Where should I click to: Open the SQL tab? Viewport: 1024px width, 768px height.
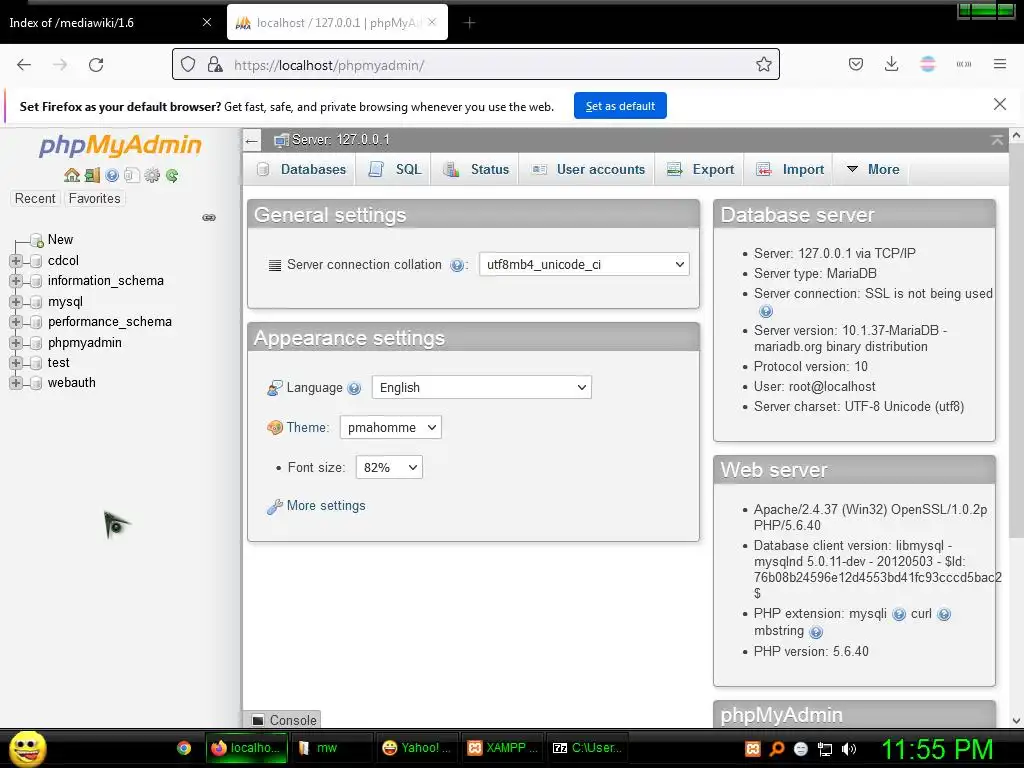[395, 169]
